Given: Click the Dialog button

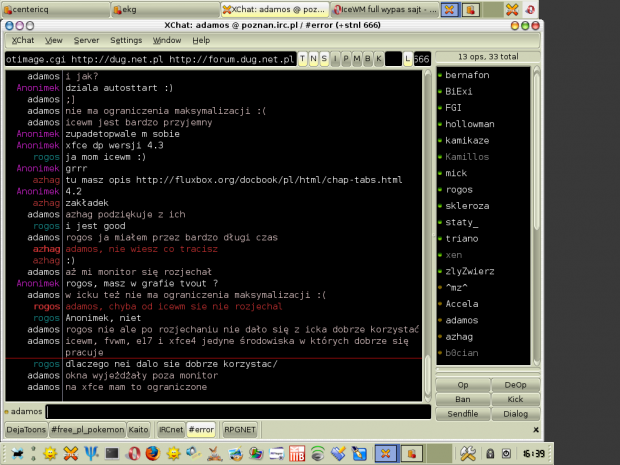Looking at the screenshot, I should 515,414.
